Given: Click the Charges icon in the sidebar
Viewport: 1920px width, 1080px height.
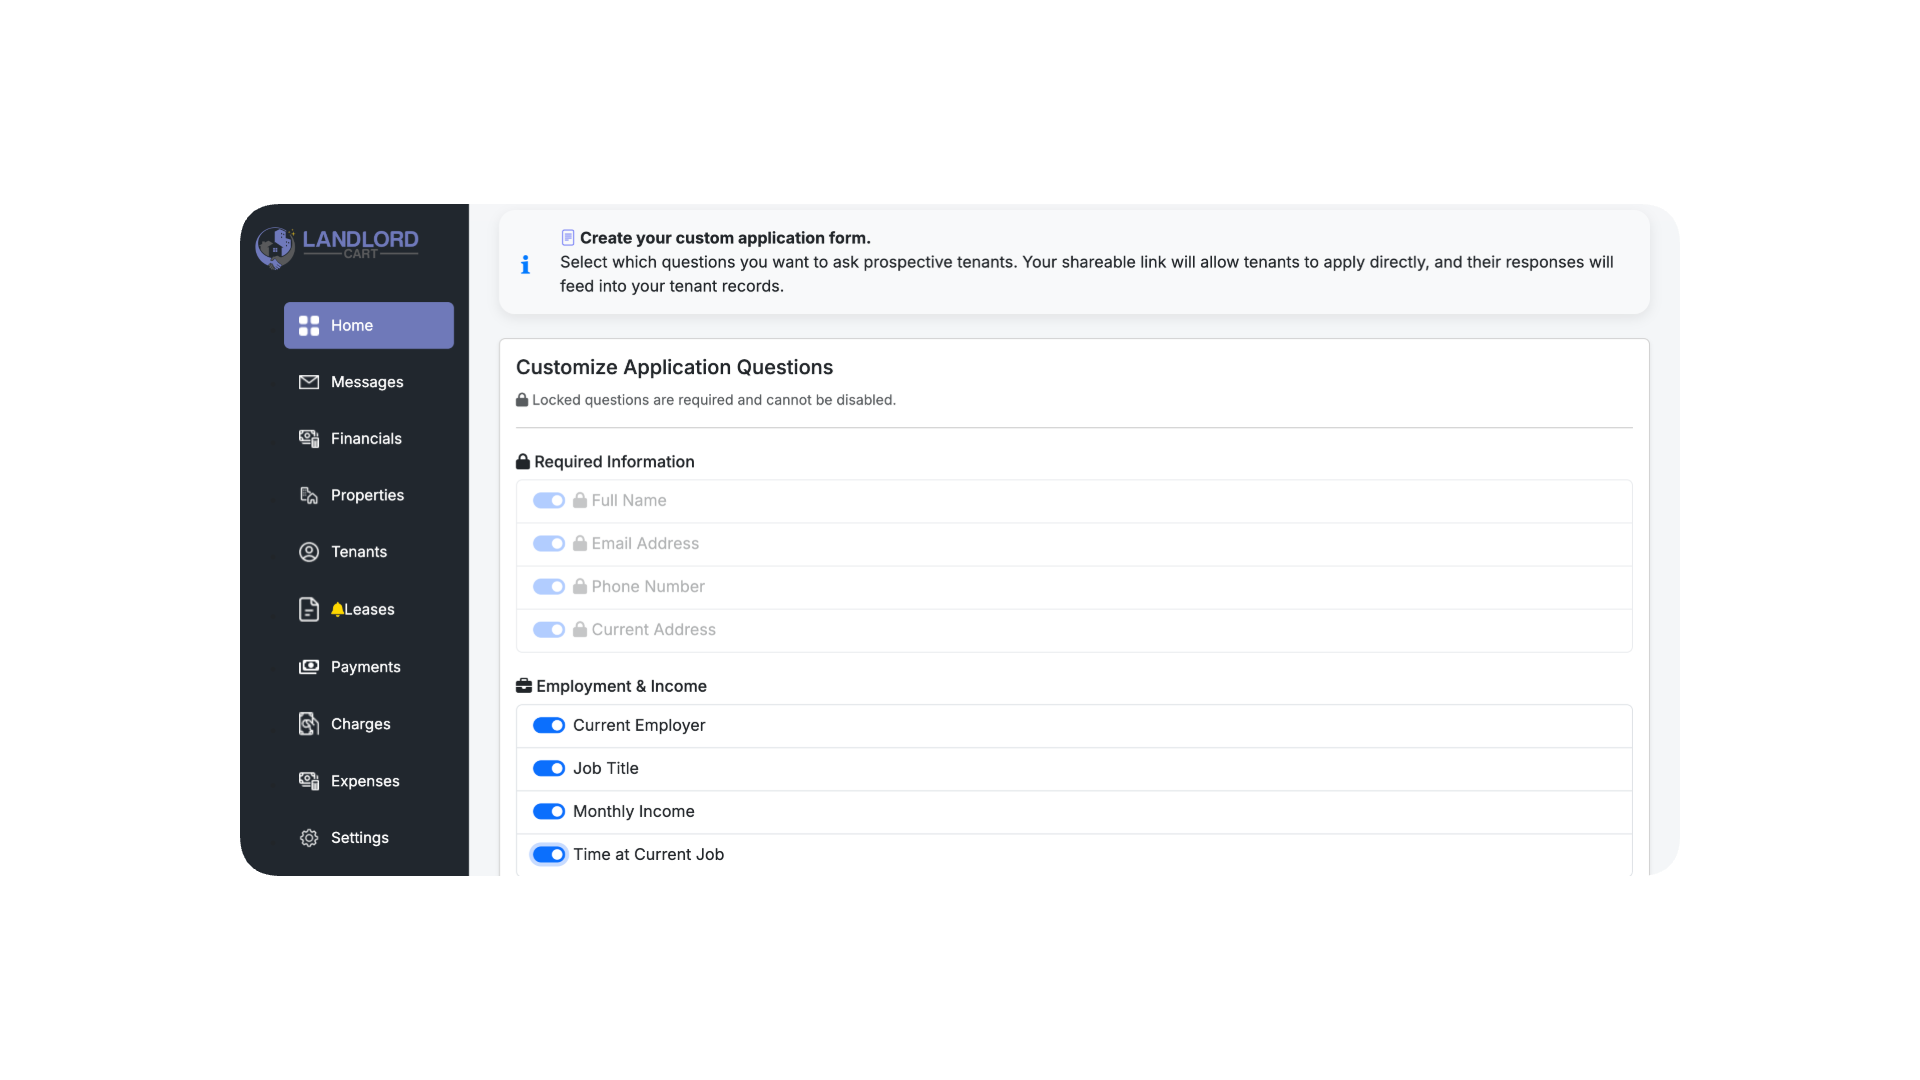Looking at the screenshot, I should click(308, 723).
